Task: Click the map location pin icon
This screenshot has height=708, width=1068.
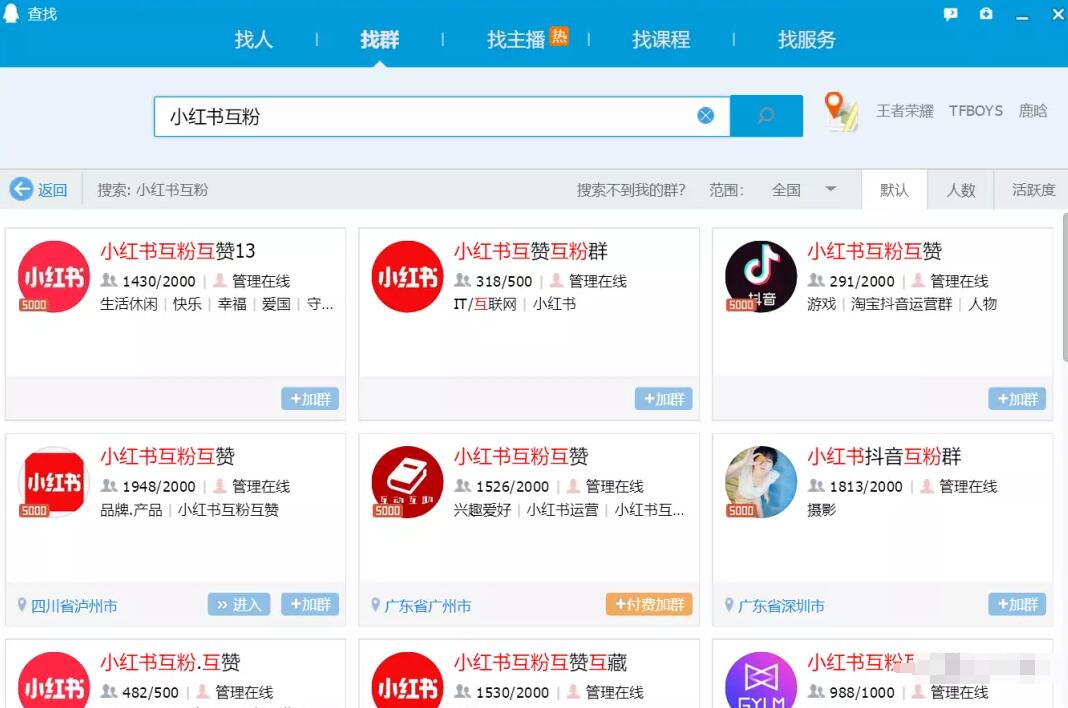Action: click(x=840, y=111)
